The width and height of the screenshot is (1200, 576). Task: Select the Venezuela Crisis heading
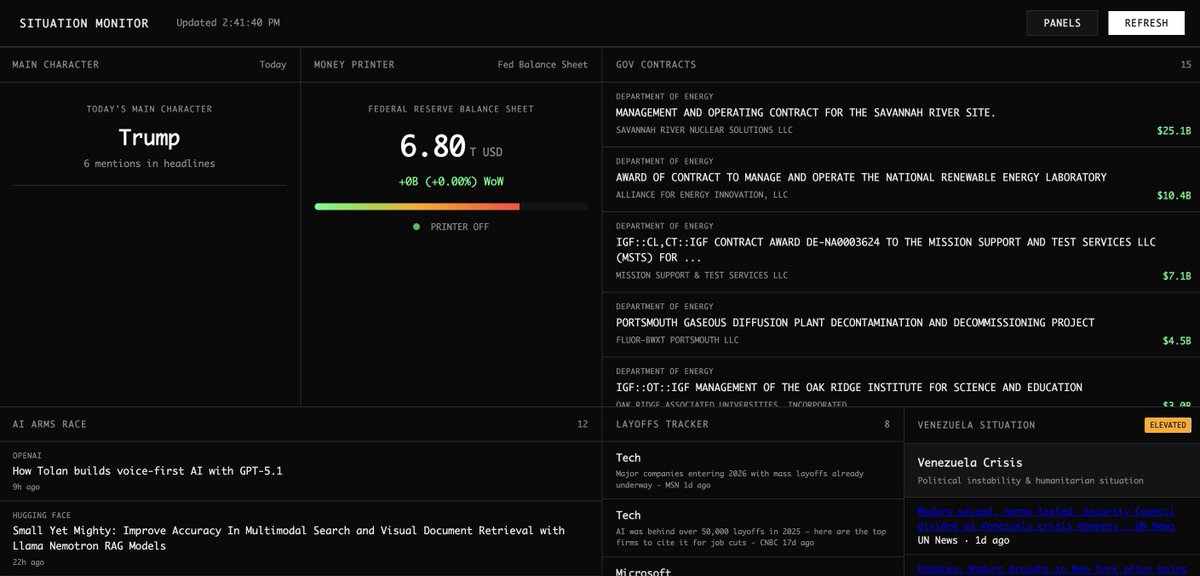coord(969,463)
